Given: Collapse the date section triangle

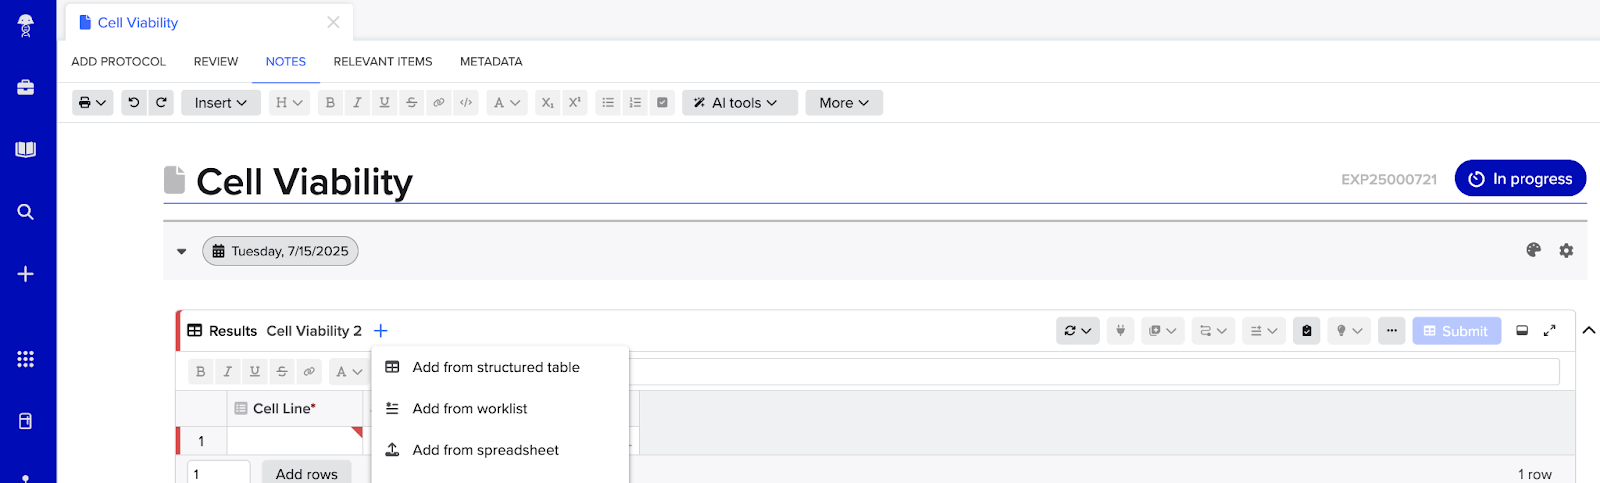Looking at the screenshot, I should tap(182, 252).
